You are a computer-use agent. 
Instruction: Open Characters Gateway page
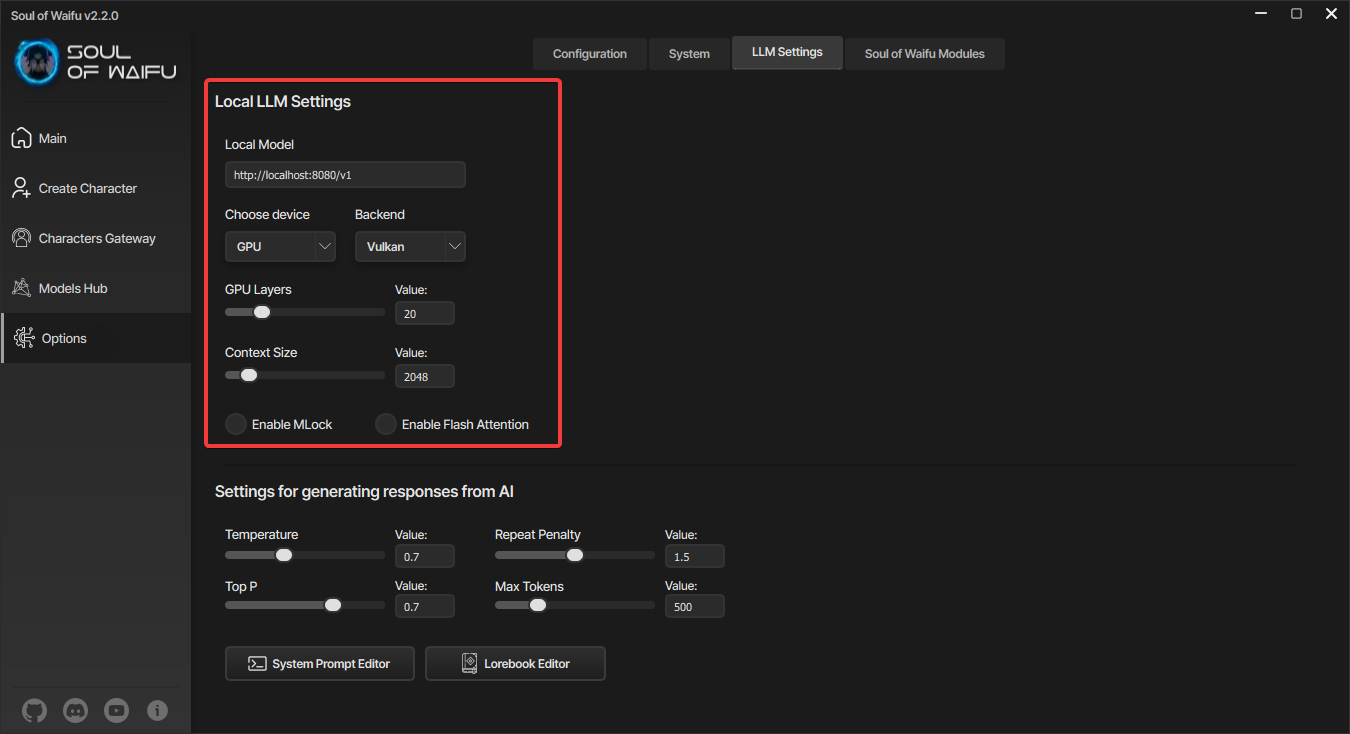pyautogui.click(x=96, y=238)
